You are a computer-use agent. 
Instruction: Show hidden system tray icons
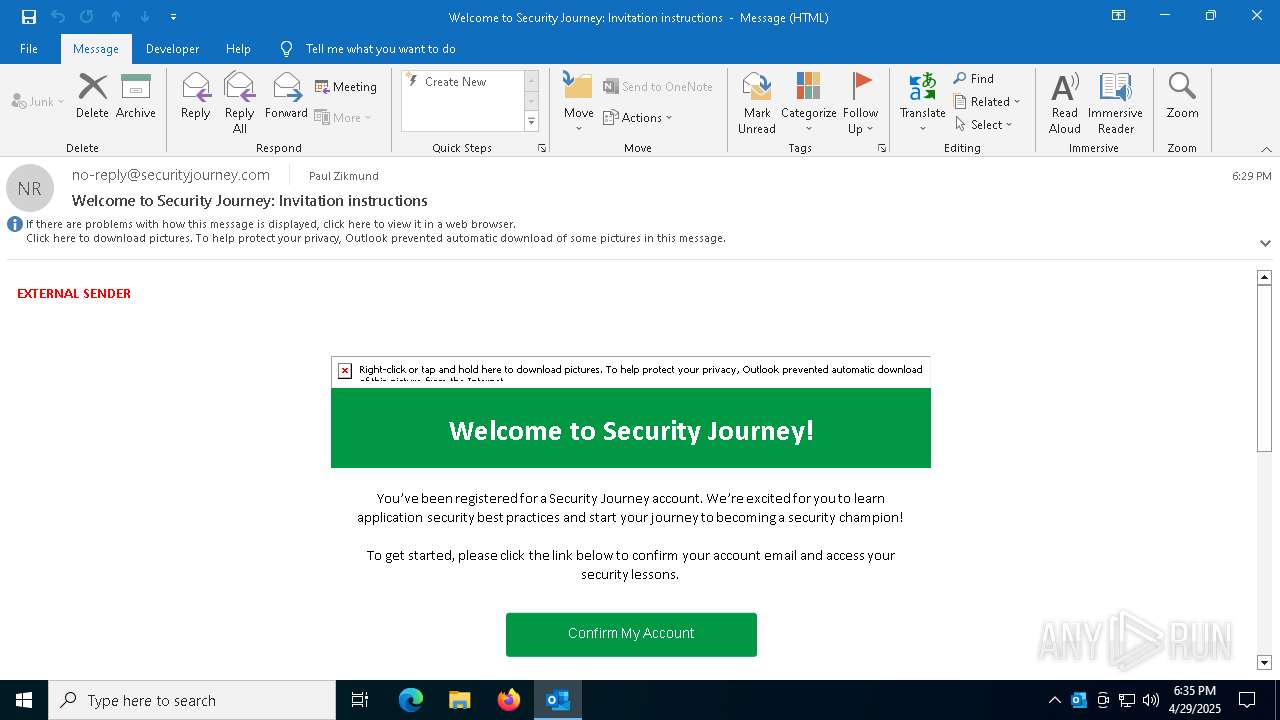pos(1054,700)
